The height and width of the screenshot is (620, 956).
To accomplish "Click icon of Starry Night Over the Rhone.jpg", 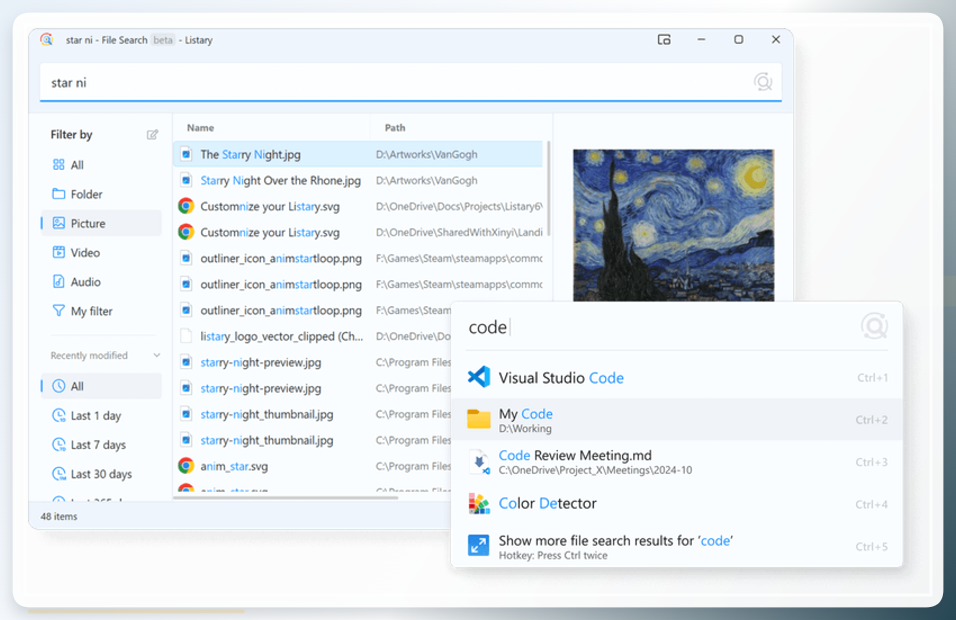I will tap(187, 180).
